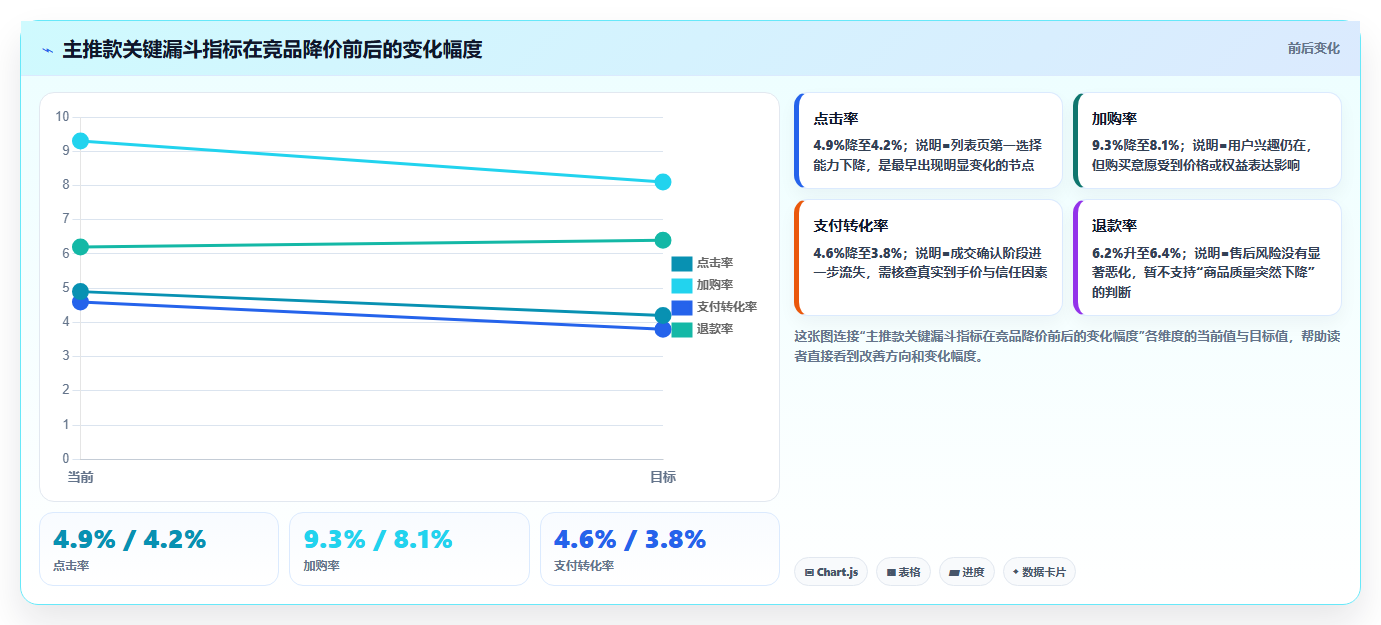
Task: Select the 表格 tag
Action: [x=903, y=572]
